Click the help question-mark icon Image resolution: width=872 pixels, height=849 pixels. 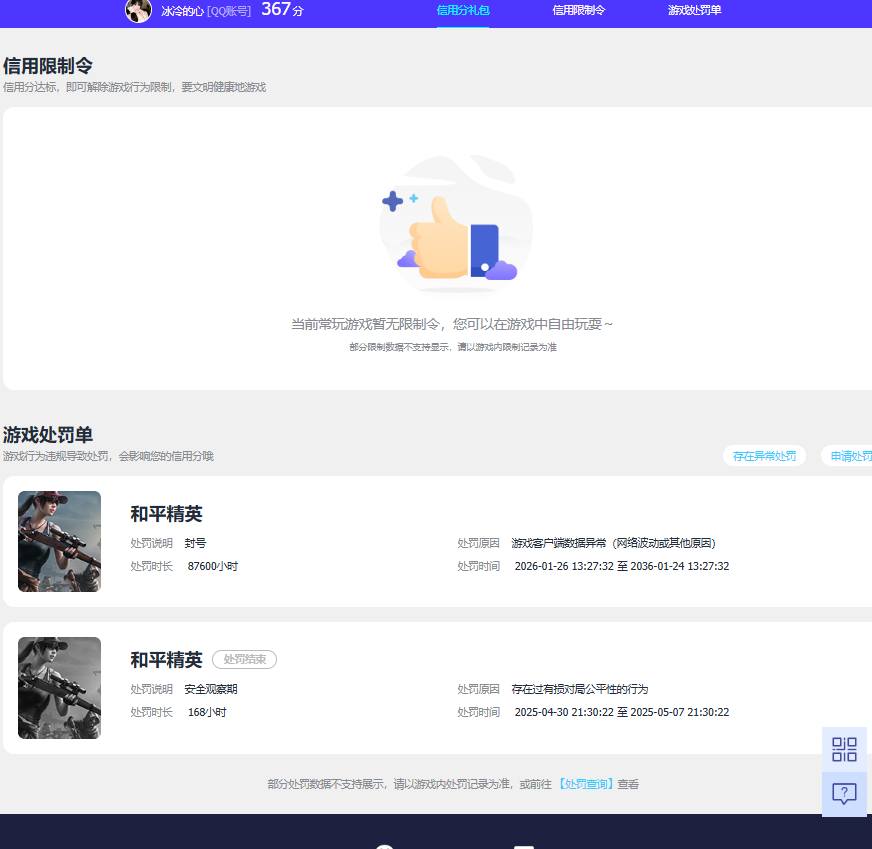point(844,794)
